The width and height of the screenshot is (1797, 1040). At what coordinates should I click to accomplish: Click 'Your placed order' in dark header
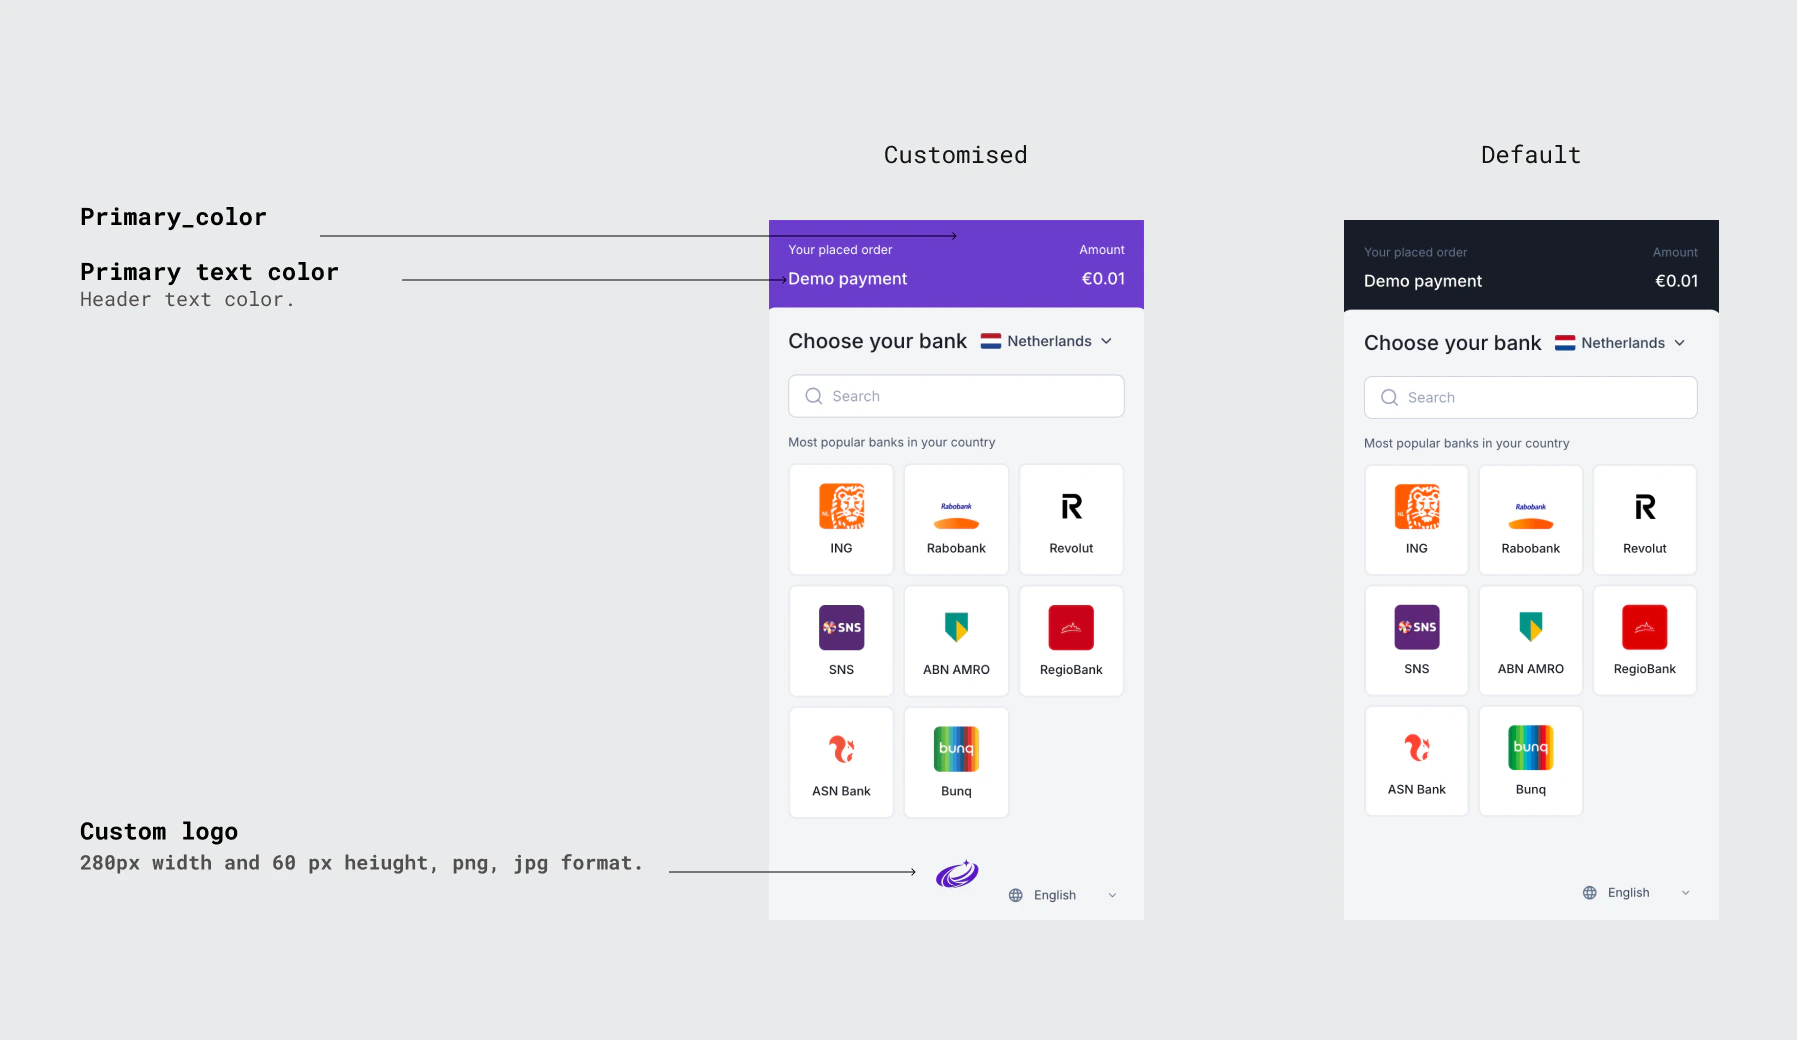tap(1415, 252)
